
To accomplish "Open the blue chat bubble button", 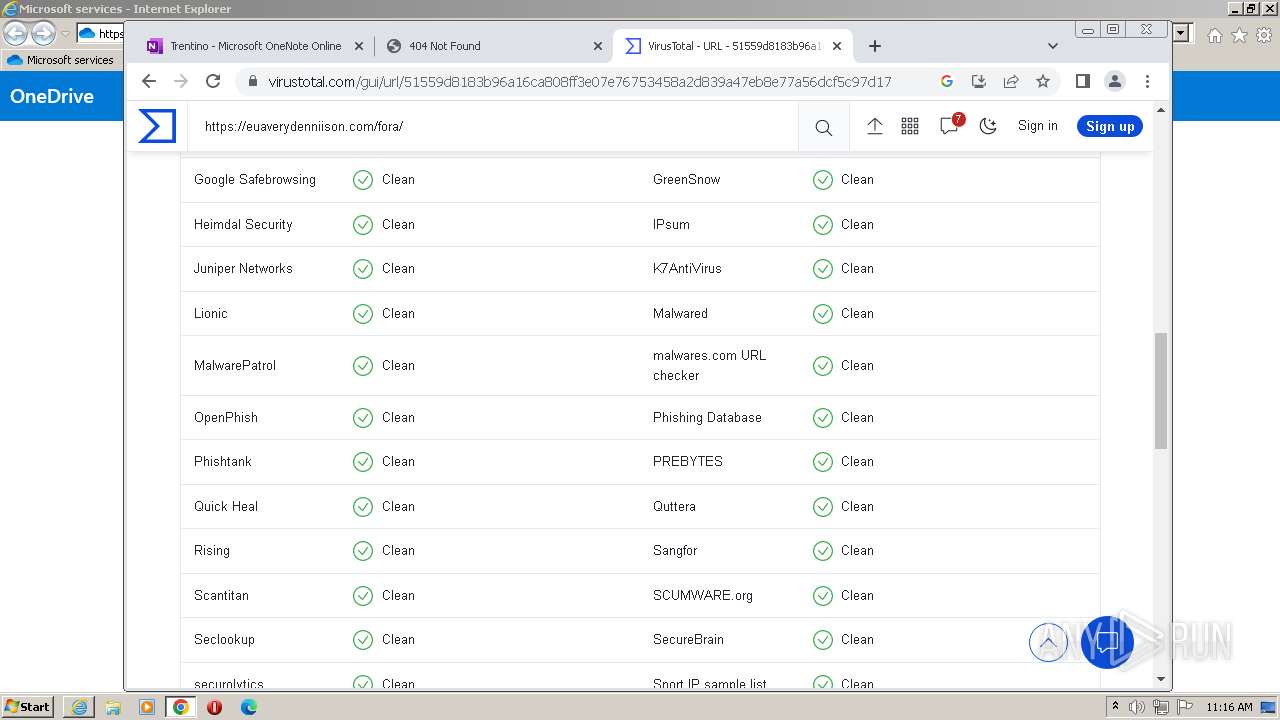I will coord(1107,642).
